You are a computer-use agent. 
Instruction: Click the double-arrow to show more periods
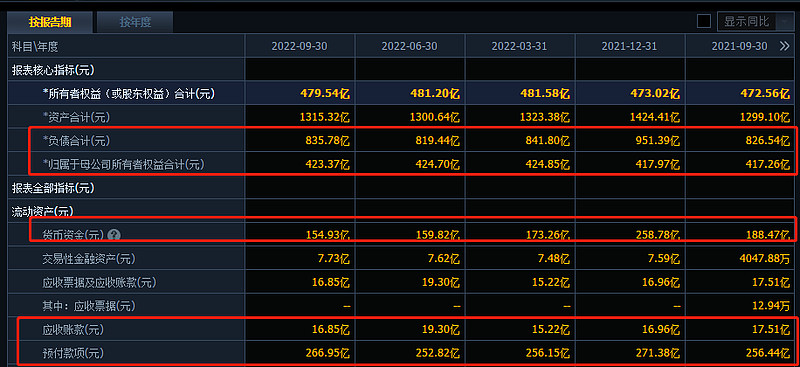point(785,46)
